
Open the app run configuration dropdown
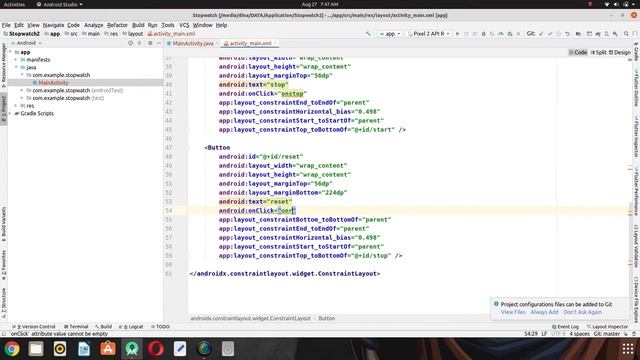point(390,34)
